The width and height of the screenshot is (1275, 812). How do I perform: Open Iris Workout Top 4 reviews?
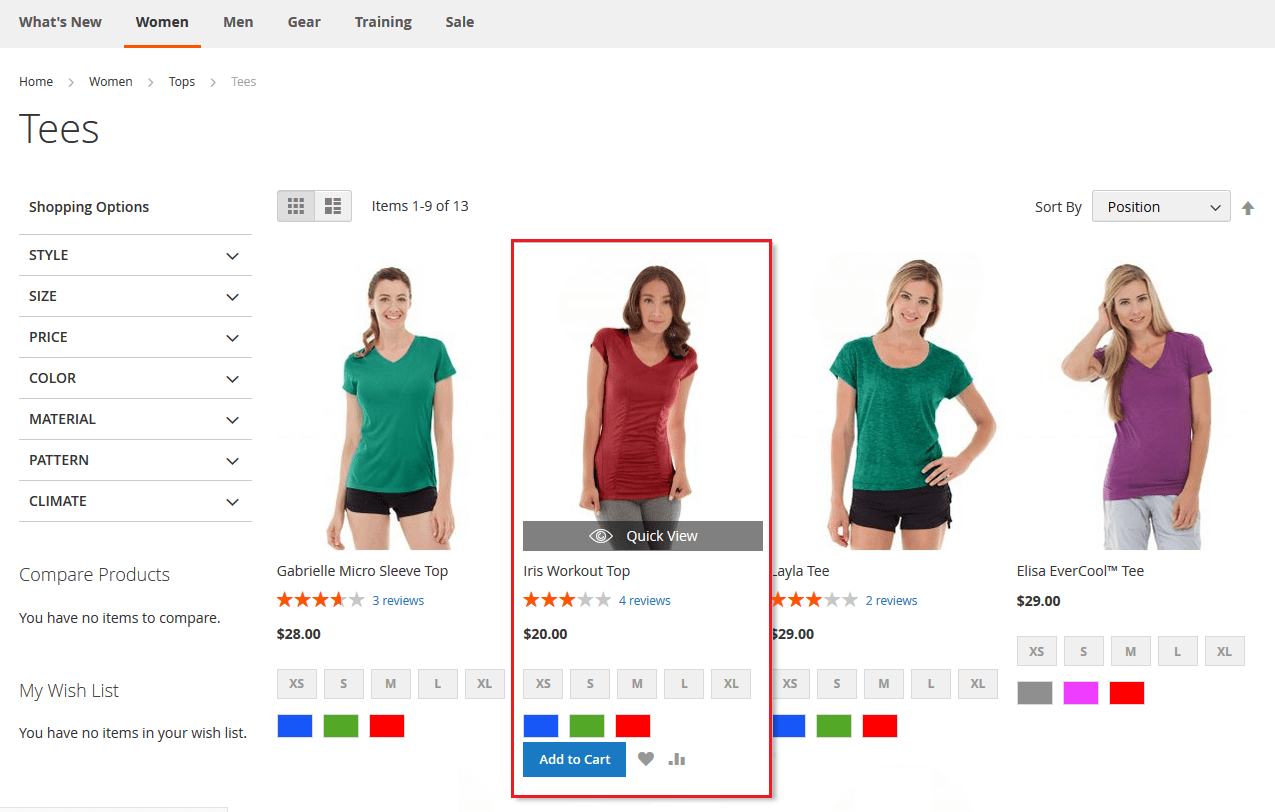(645, 601)
